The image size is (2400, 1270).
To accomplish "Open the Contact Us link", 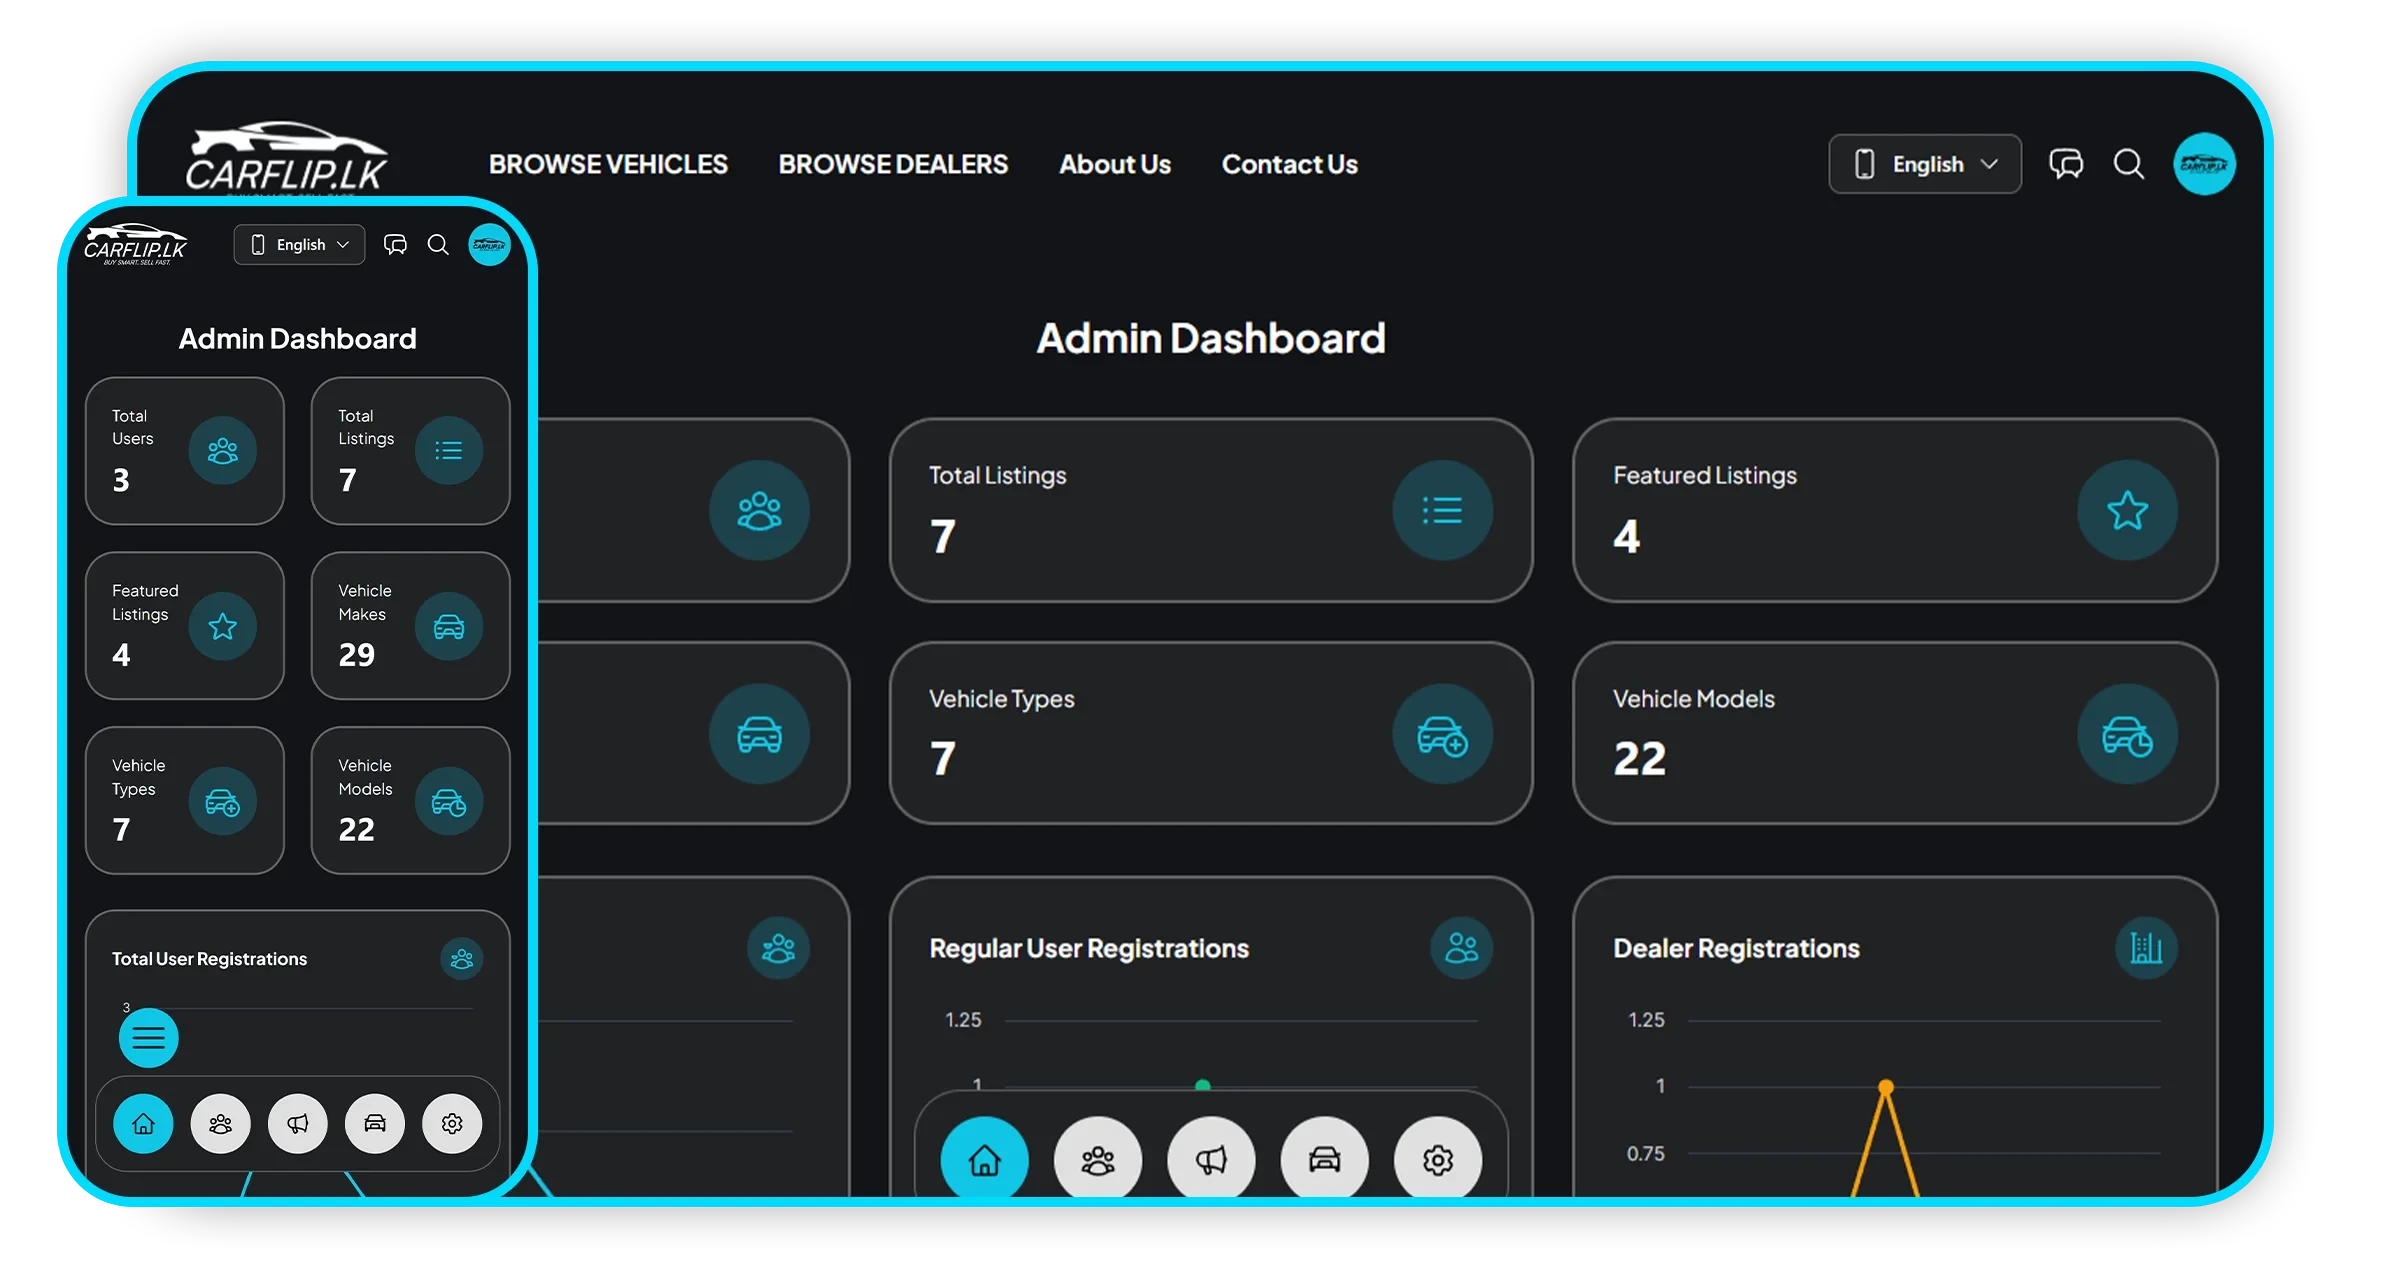I will pos(1289,164).
